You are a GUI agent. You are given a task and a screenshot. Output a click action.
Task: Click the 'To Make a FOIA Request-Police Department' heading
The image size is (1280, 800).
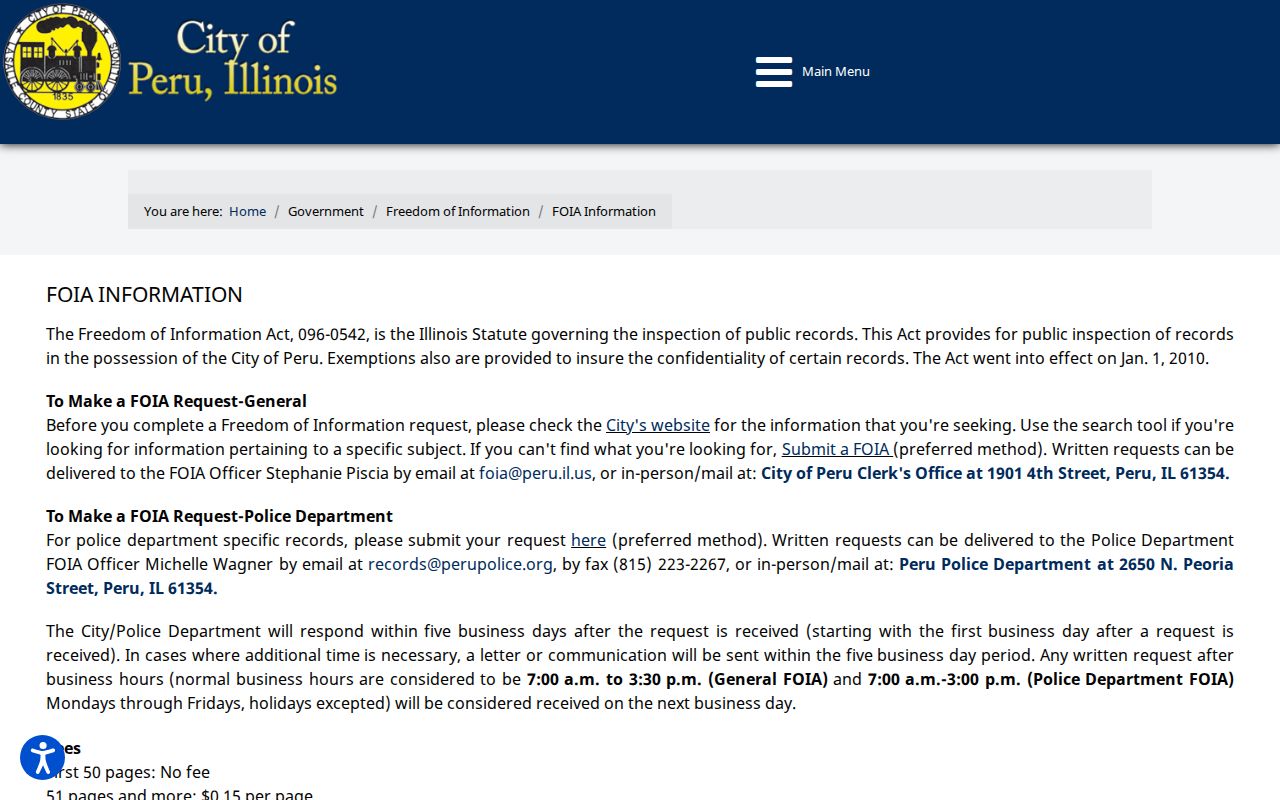click(x=219, y=516)
